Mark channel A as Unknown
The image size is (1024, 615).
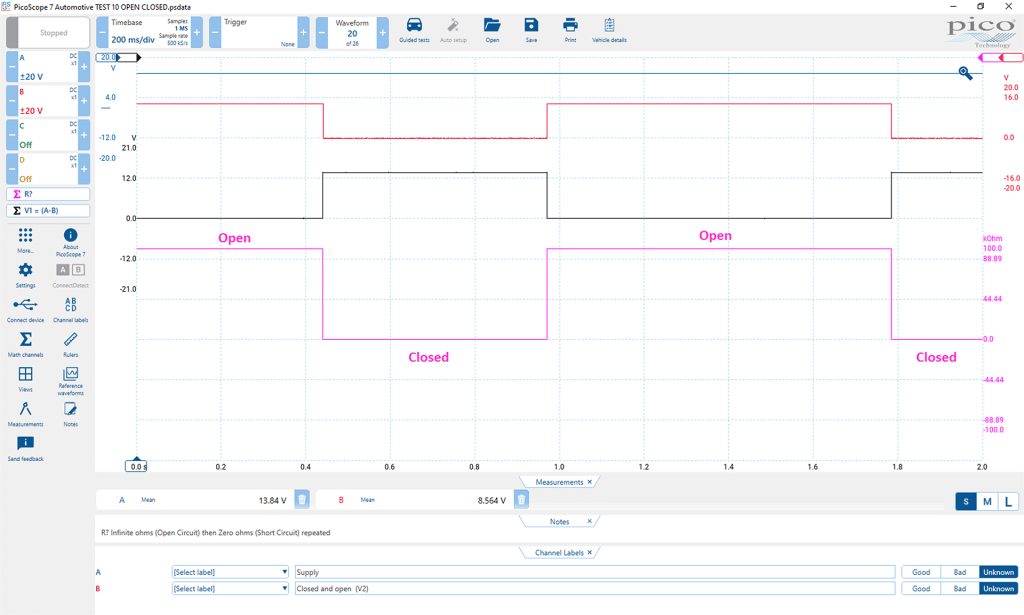(999, 572)
